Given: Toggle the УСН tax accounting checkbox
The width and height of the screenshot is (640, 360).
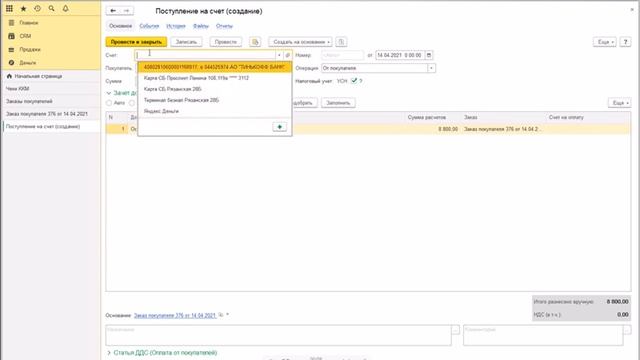Looking at the screenshot, I should click(x=354, y=81).
